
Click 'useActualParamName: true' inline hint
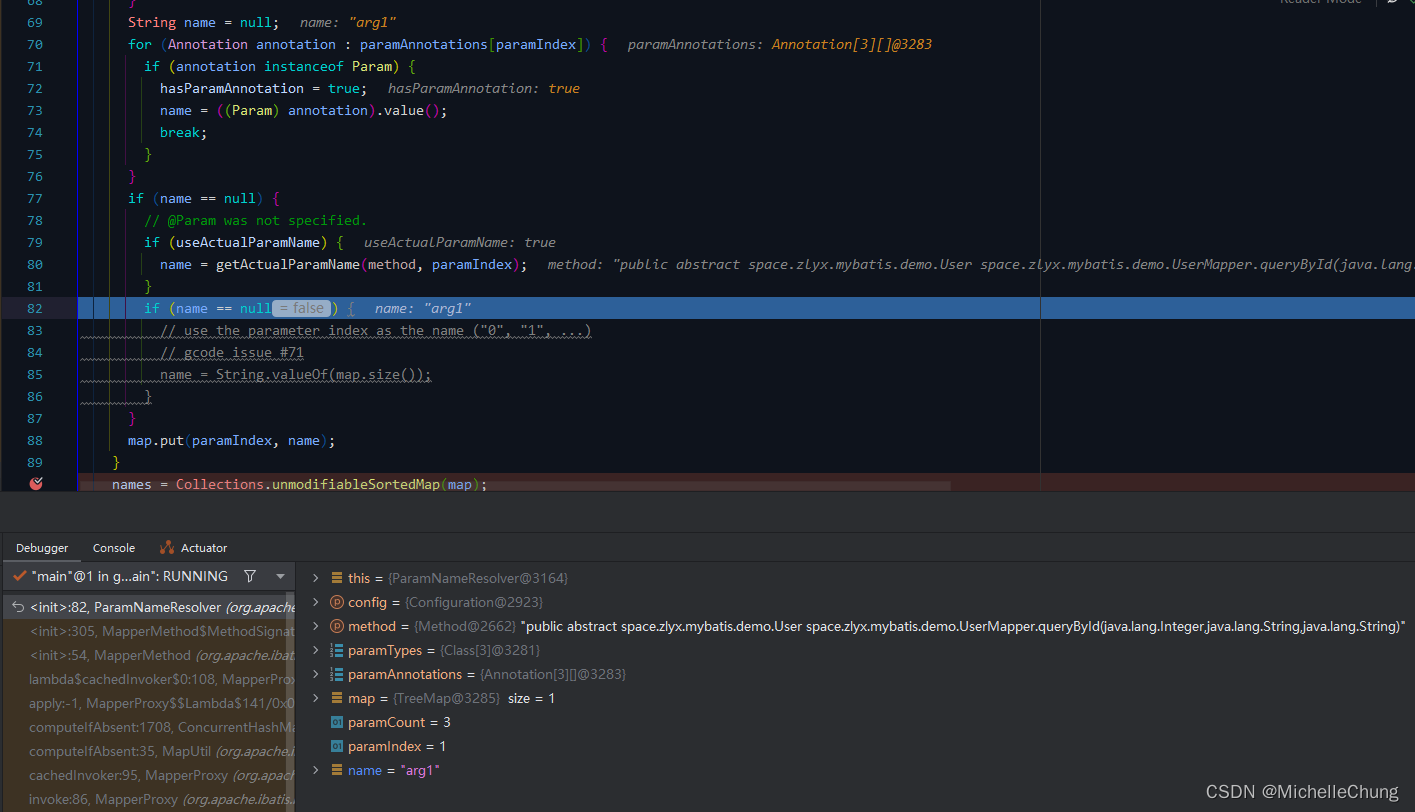pyautogui.click(x=460, y=242)
